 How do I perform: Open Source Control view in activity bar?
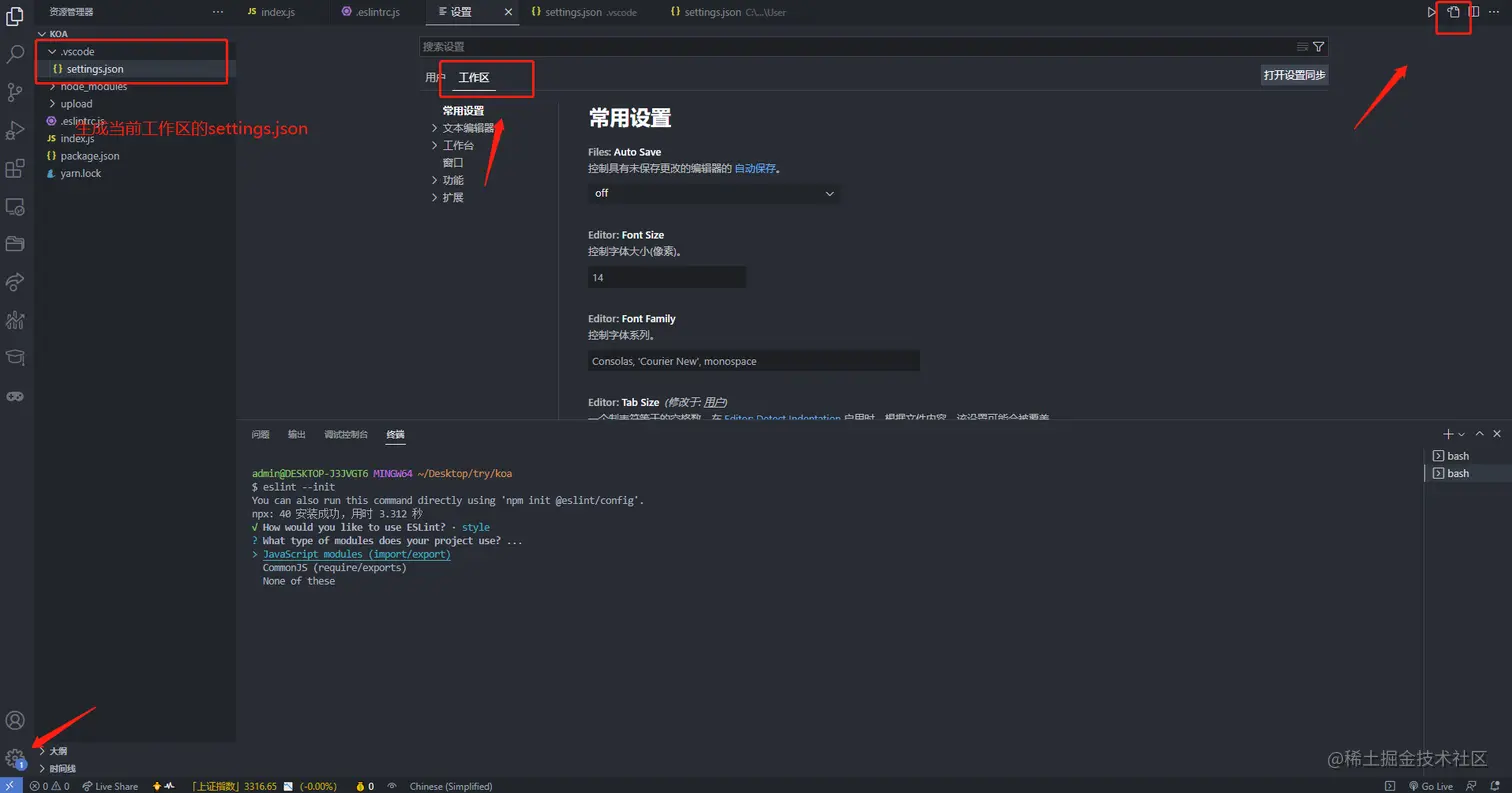tap(15, 92)
